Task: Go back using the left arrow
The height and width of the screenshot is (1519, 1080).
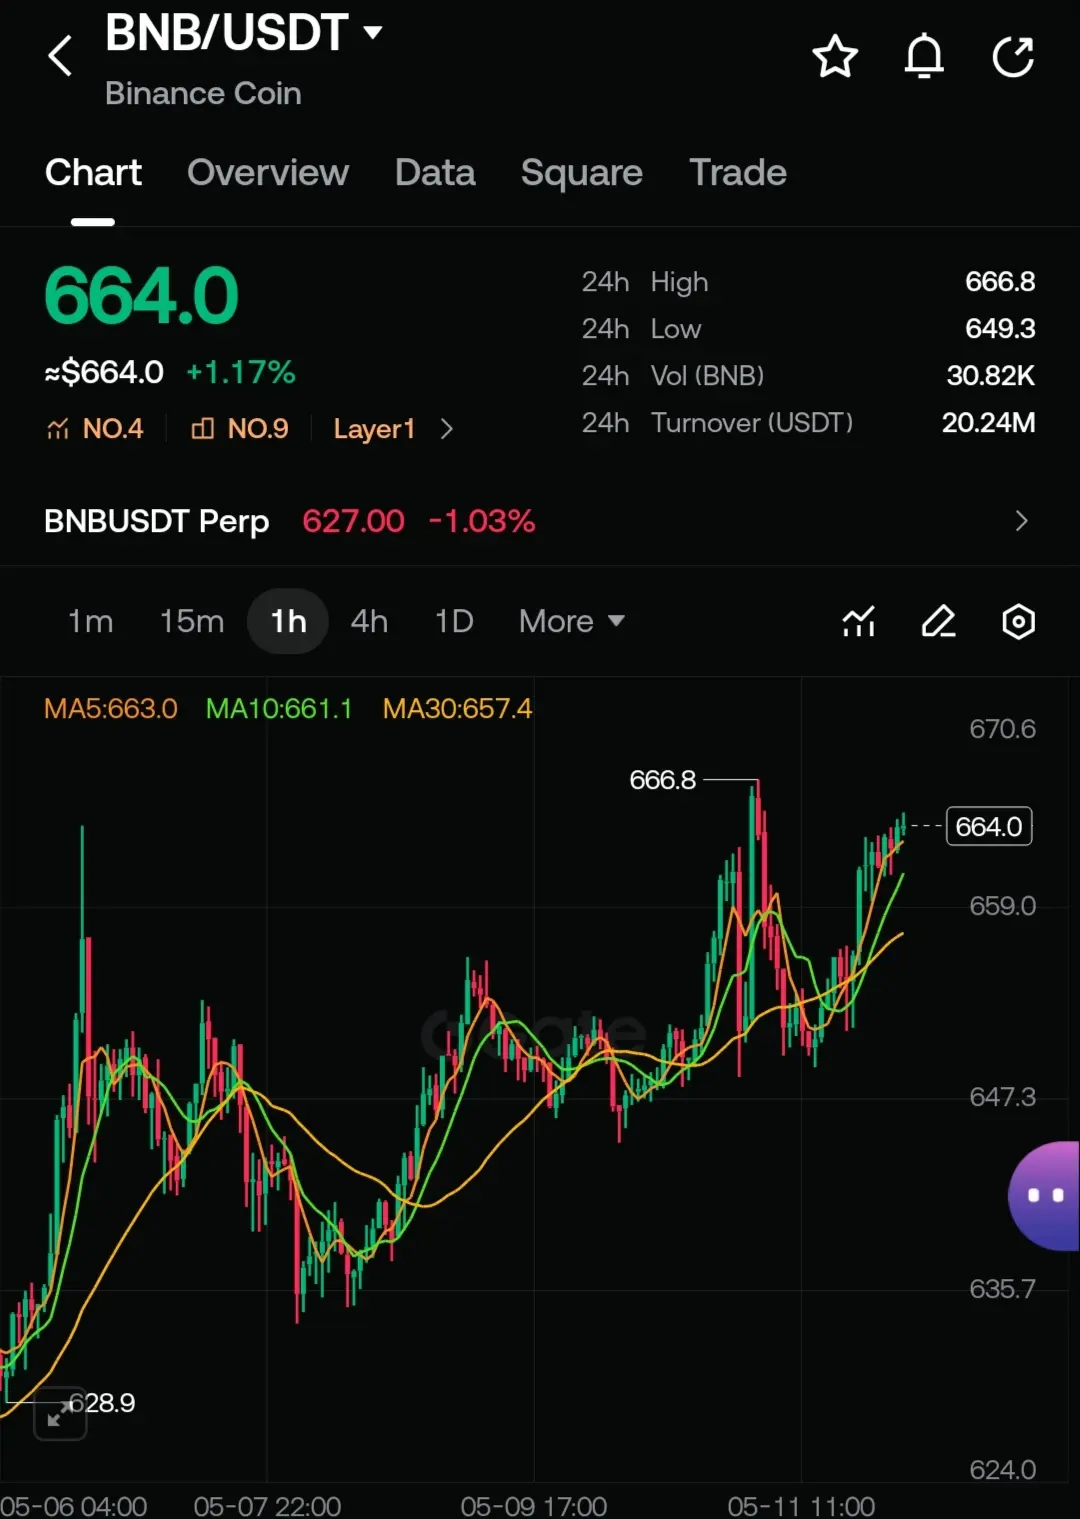Action: click(x=61, y=56)
